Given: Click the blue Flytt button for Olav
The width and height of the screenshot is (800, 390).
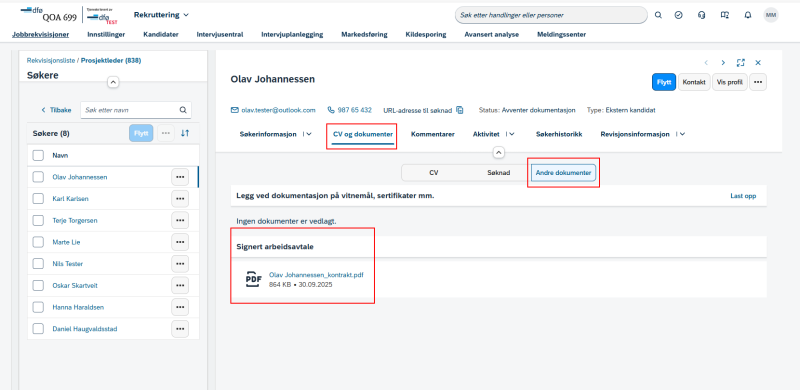Looking at the screenshot, I should 664,82.
